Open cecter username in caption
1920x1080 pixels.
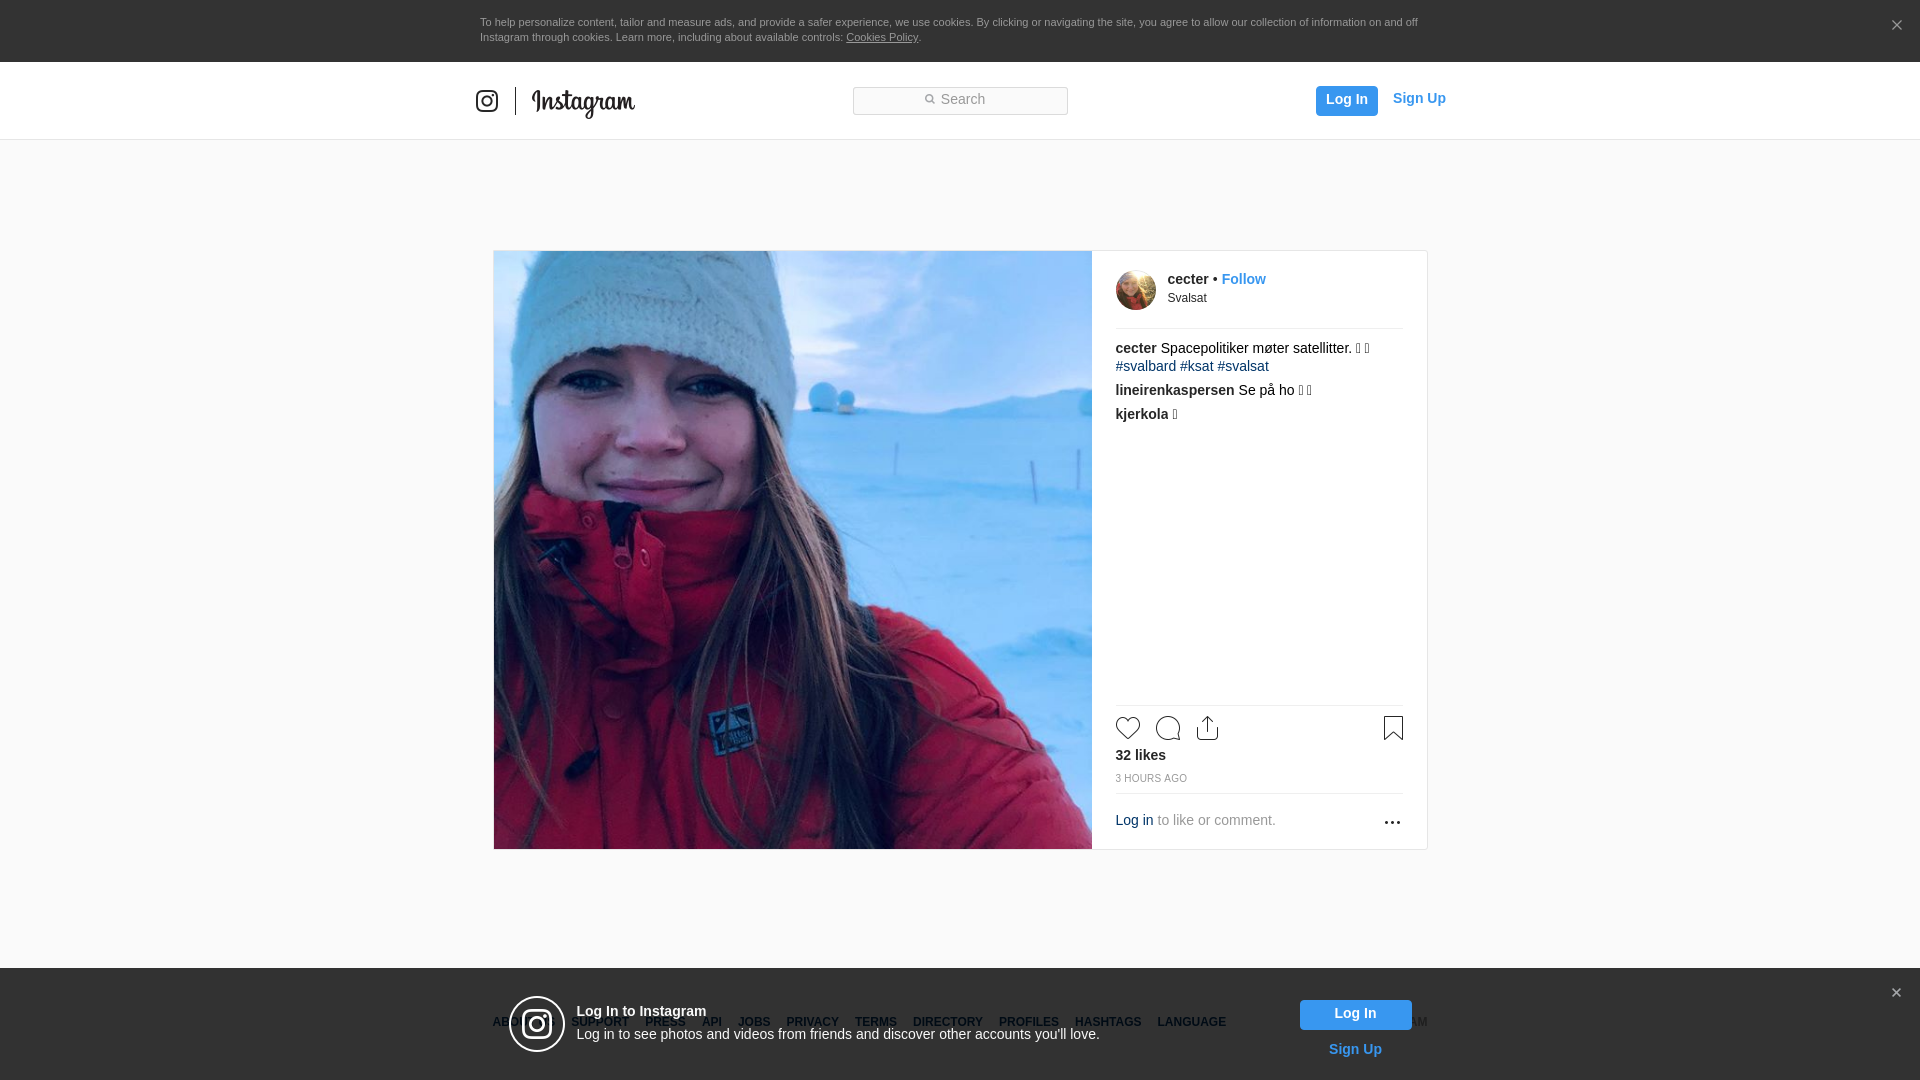[1135, 348]
